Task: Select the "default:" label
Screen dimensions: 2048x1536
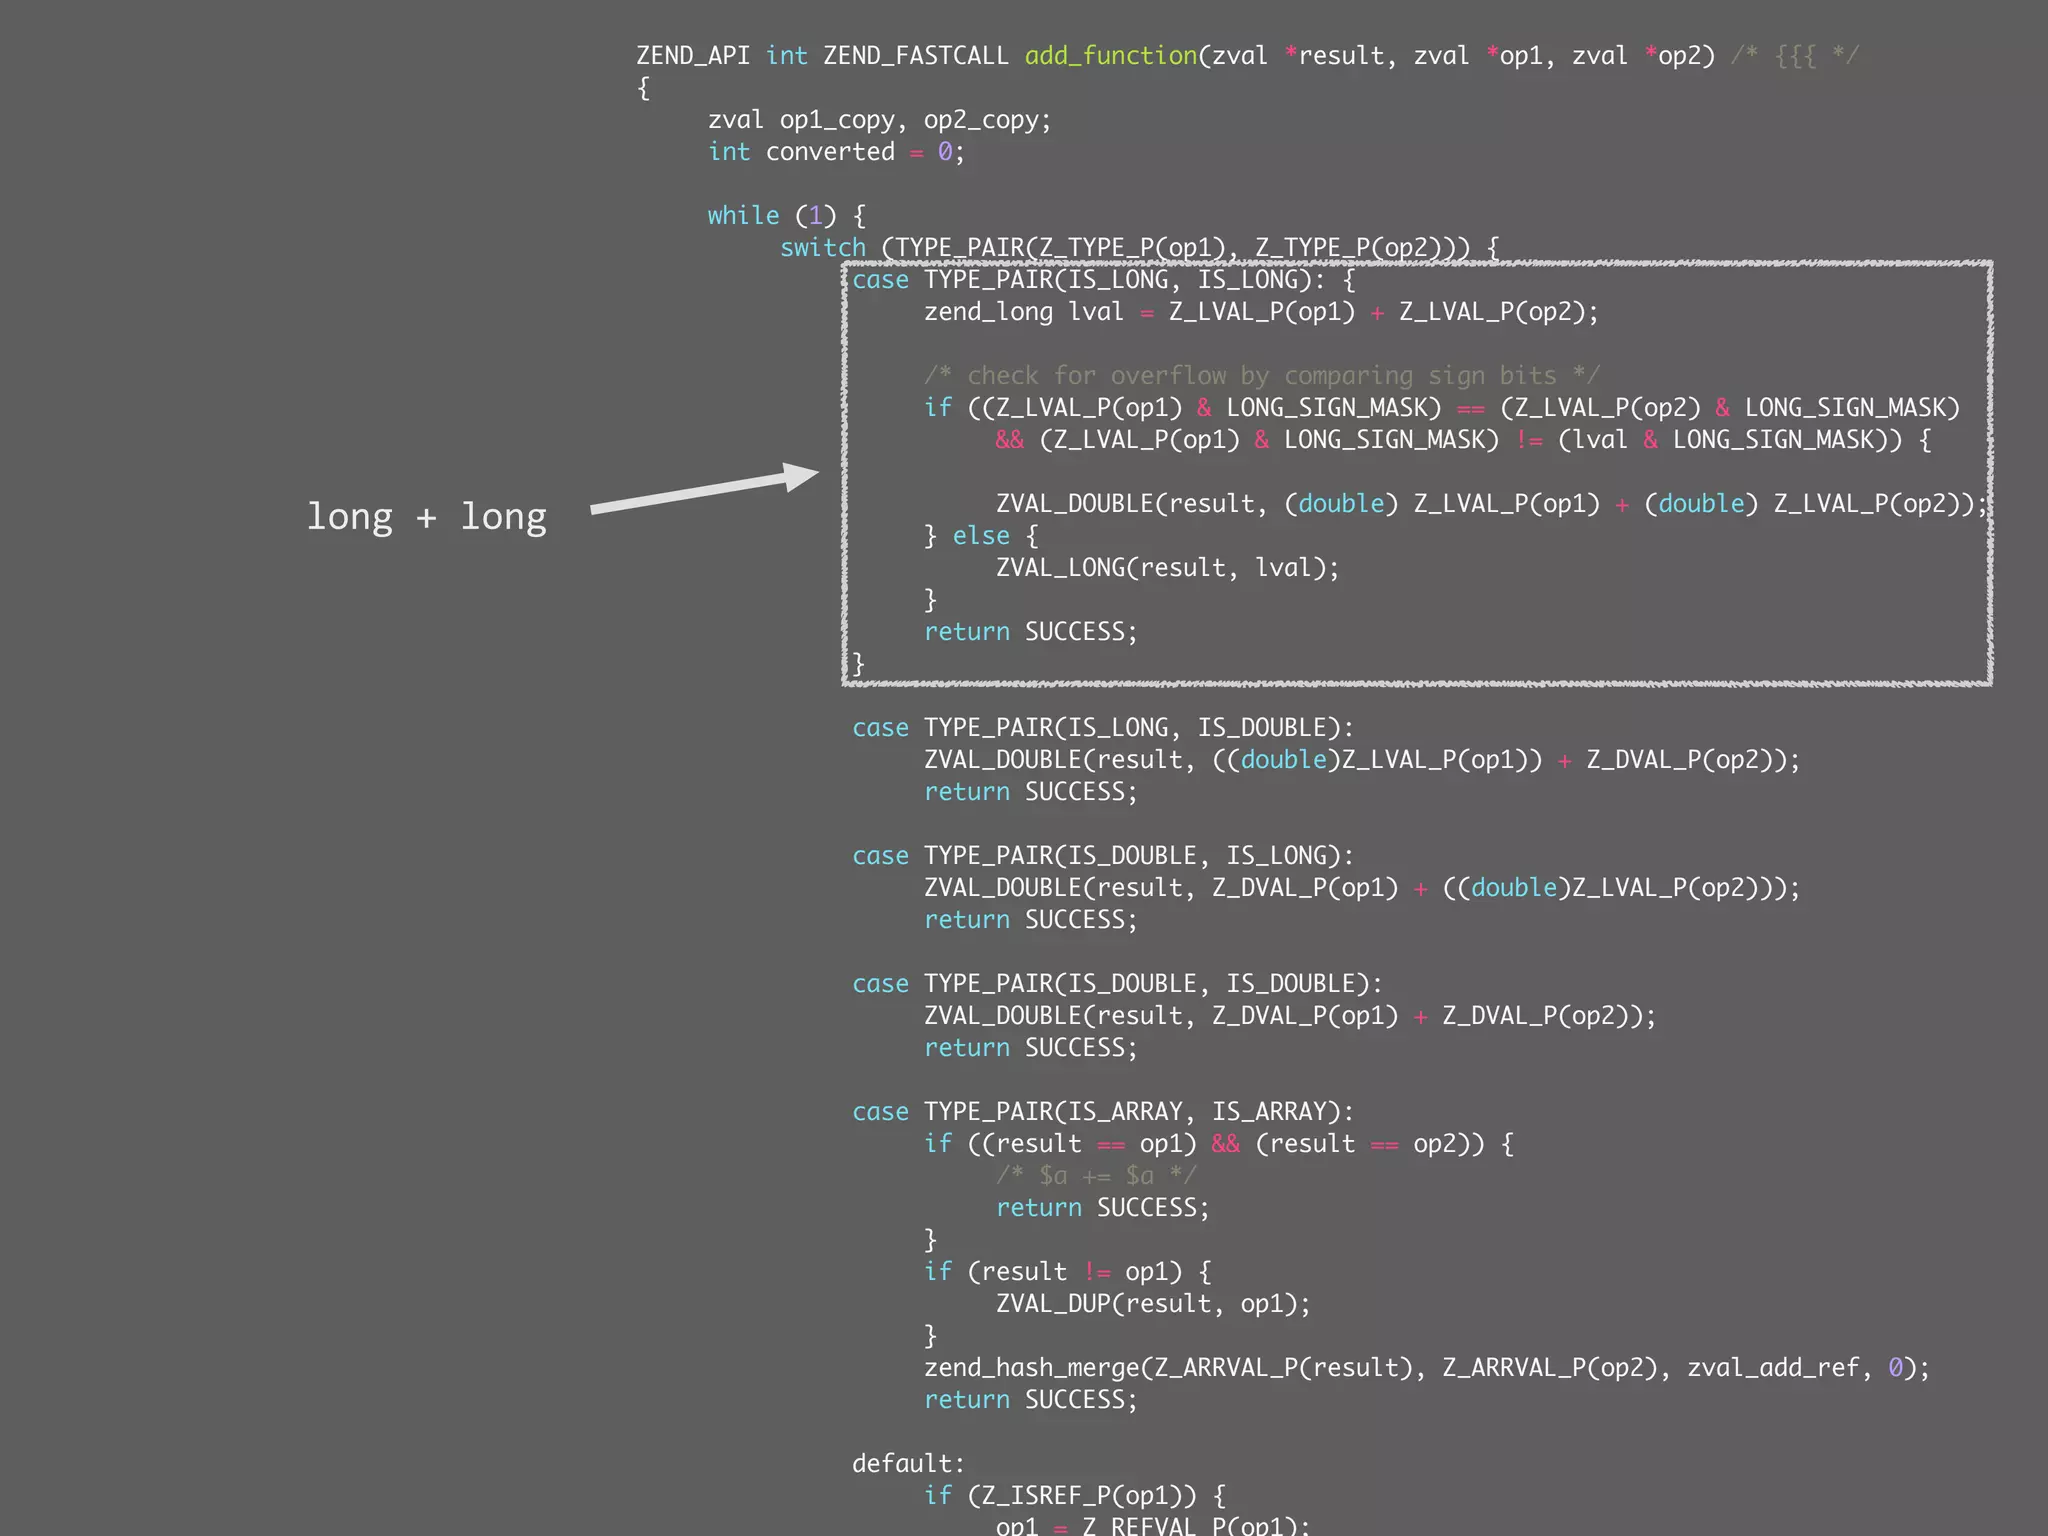Action: tap(909, 1464)
